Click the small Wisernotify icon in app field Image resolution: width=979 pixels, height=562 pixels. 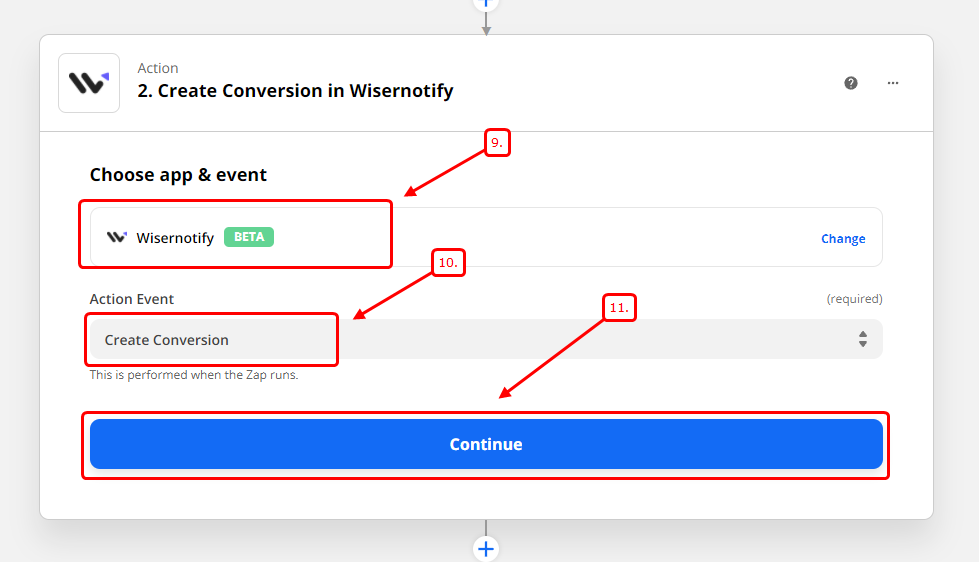pos(117,238)
